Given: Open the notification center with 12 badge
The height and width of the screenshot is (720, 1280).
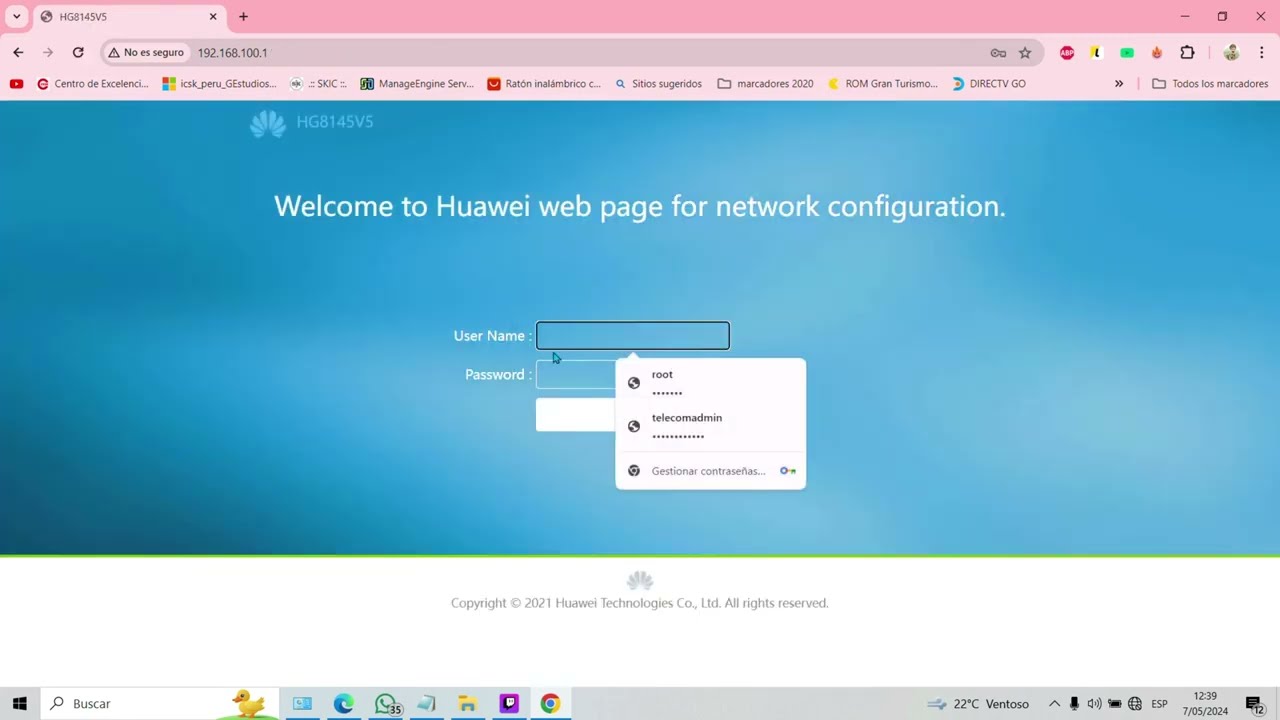Looking at the screenshot, I should tap(1255, 705).
